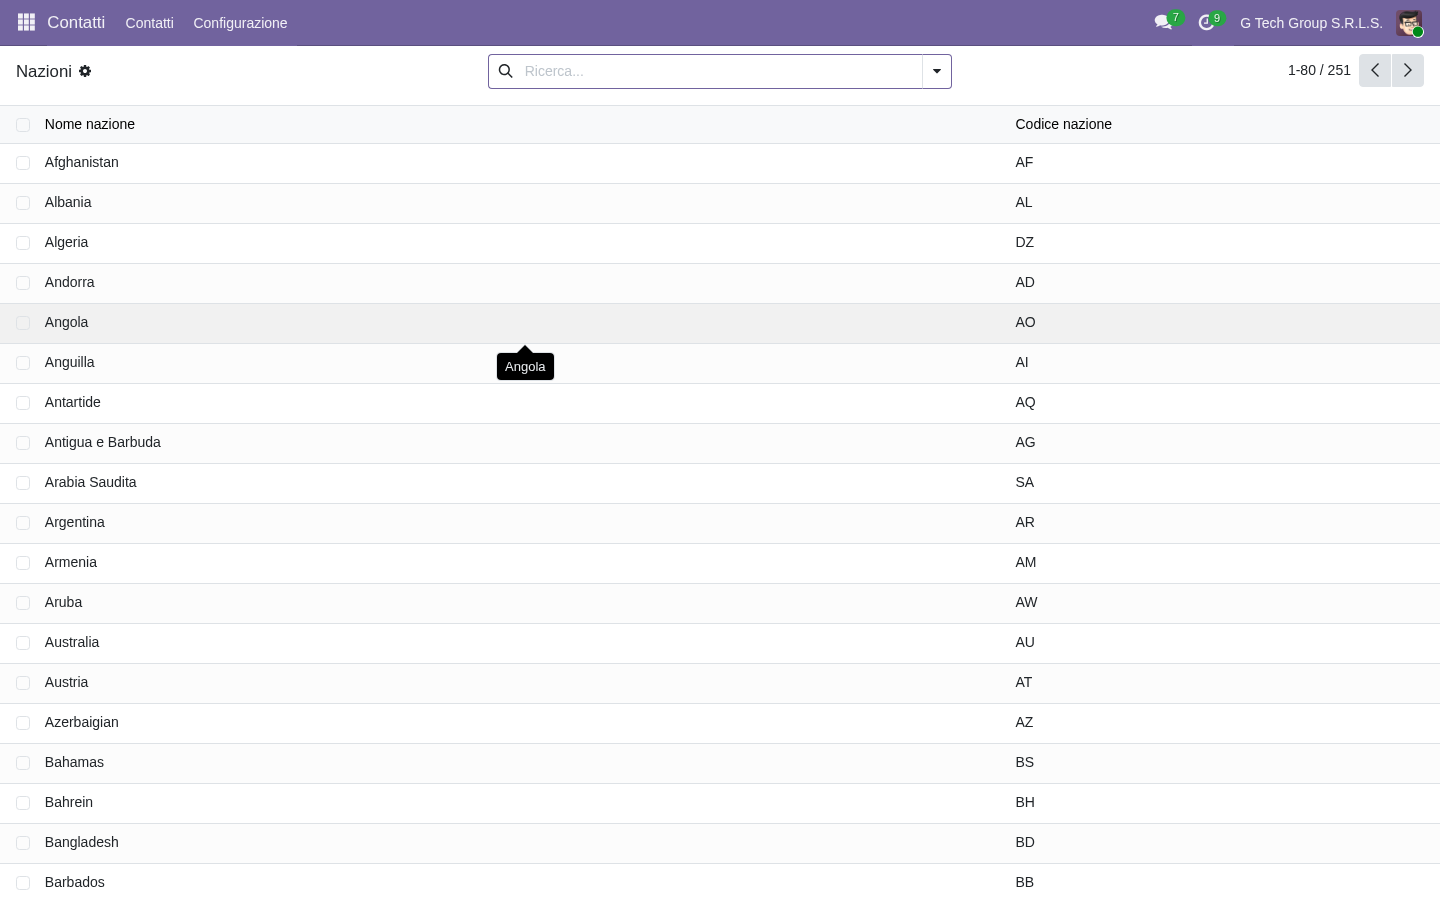
Task: Open the Azerbaigian country row
Action: tap(720, 723)
